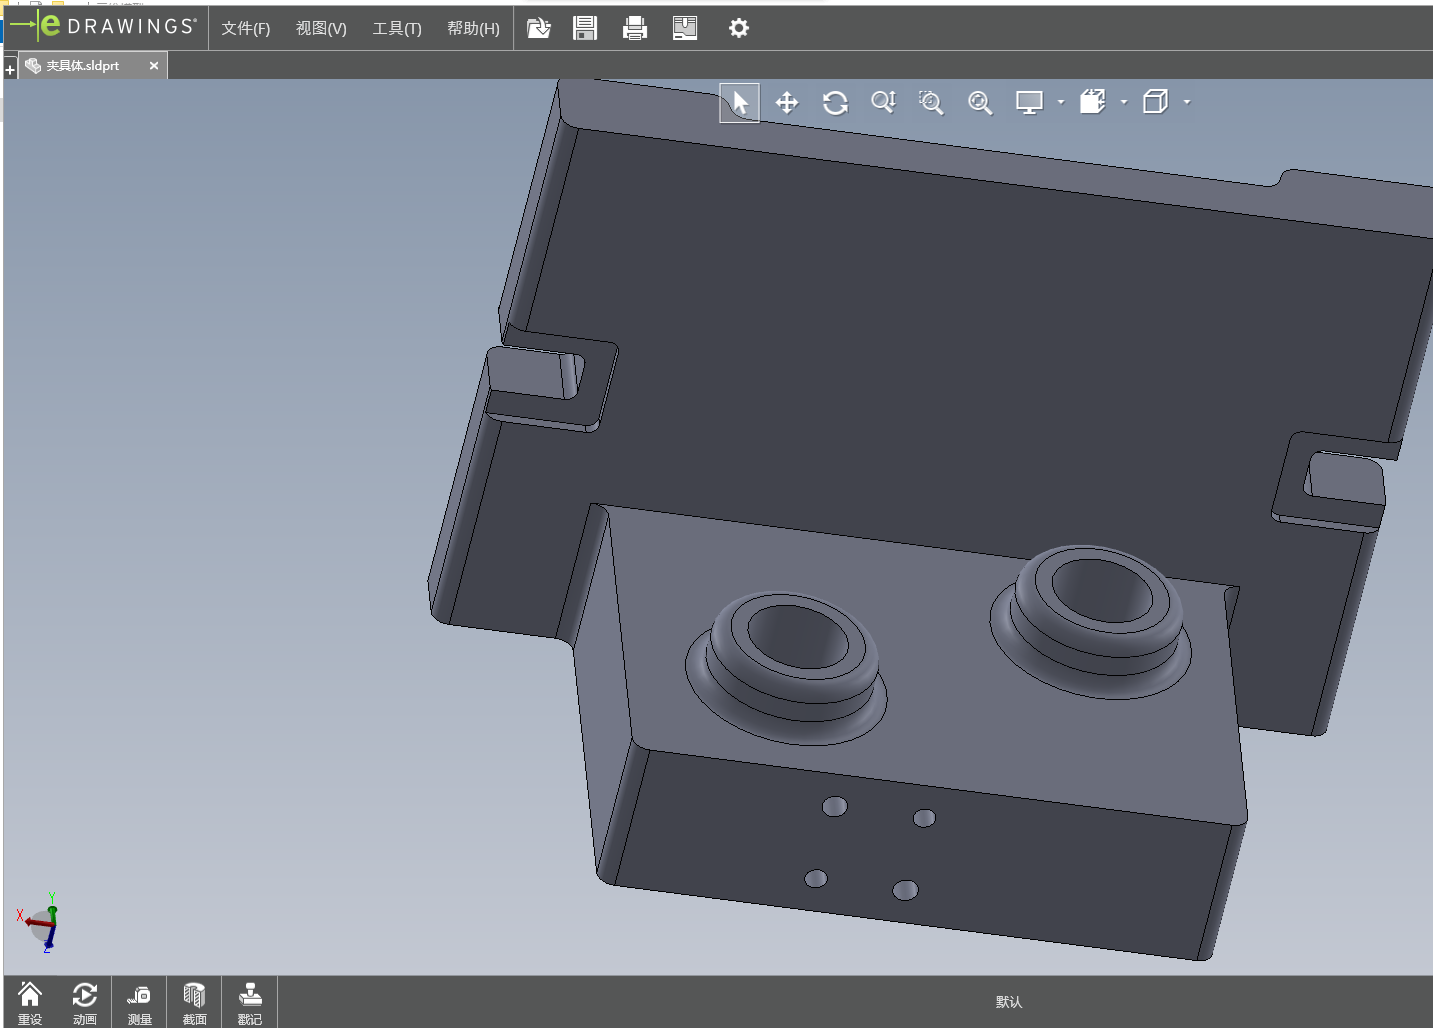1433x1028 pixels.
Task: Open the Section view tool
Action: pyautogui.click(x=194, y=1003)
